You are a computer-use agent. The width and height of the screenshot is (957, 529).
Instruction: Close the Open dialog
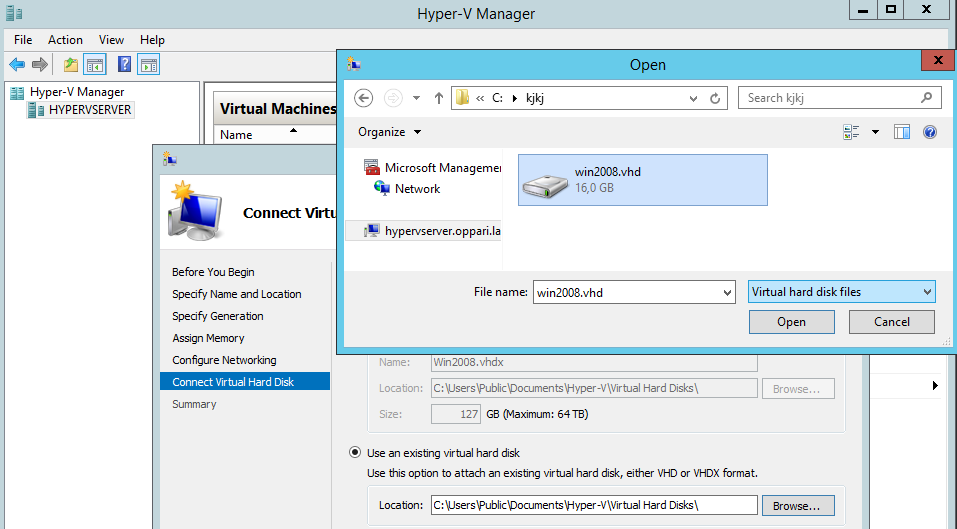click(938, 60)
